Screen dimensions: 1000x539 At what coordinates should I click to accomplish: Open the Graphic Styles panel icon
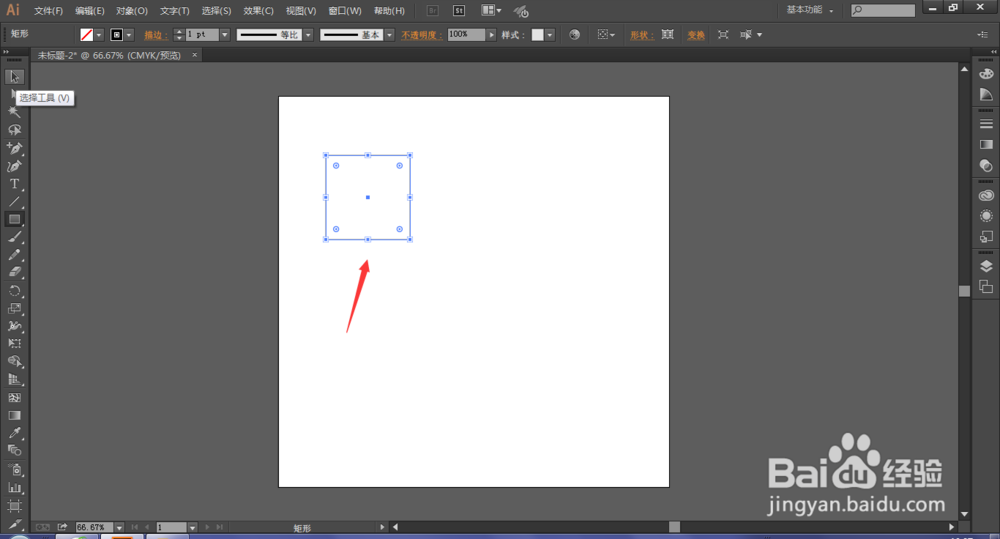click(986, 237)
